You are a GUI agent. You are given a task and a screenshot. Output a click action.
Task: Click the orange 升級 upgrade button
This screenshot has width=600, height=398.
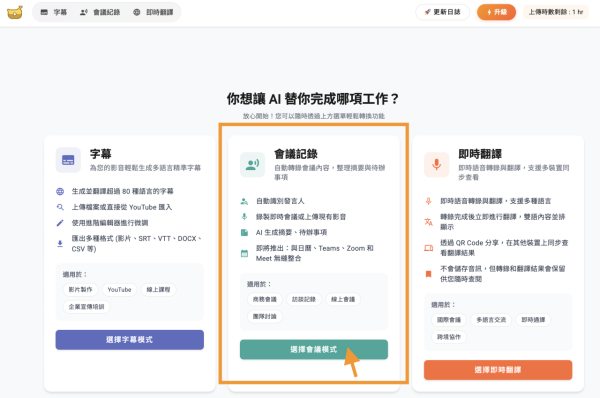pos(496,12)
